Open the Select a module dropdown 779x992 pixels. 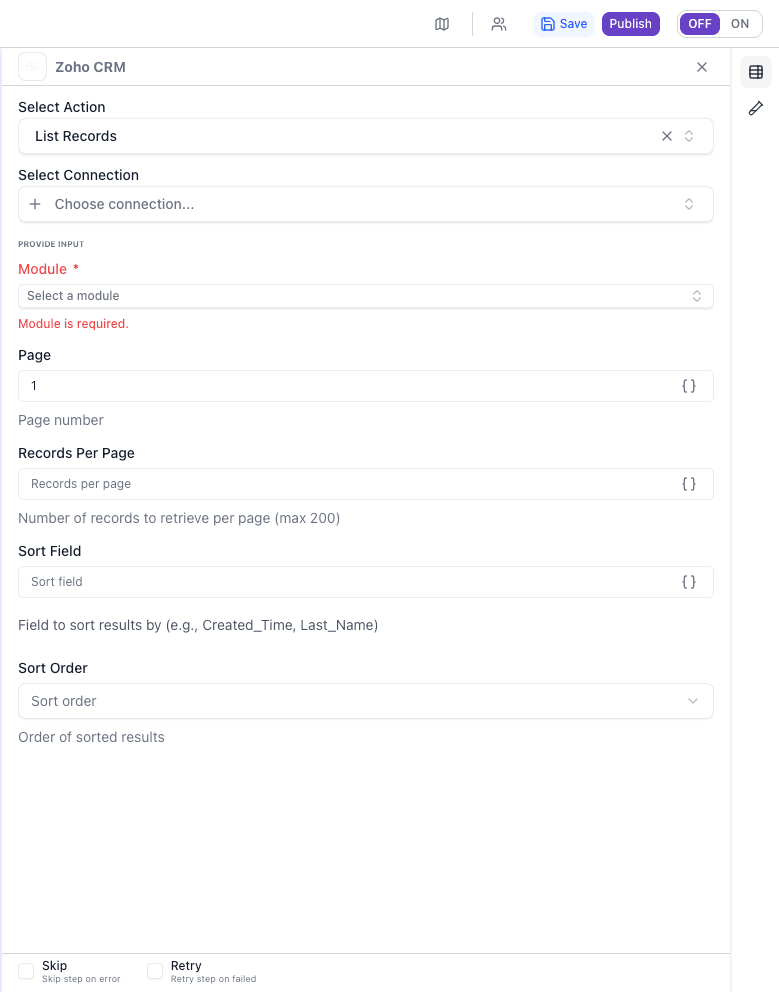[x=365, y=295]
